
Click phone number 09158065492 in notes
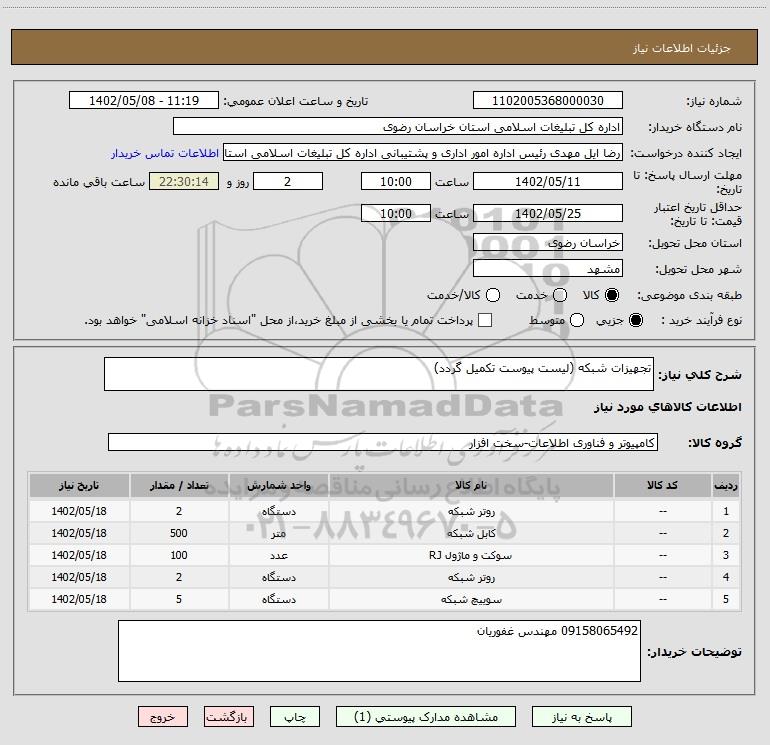pos(599,631)
